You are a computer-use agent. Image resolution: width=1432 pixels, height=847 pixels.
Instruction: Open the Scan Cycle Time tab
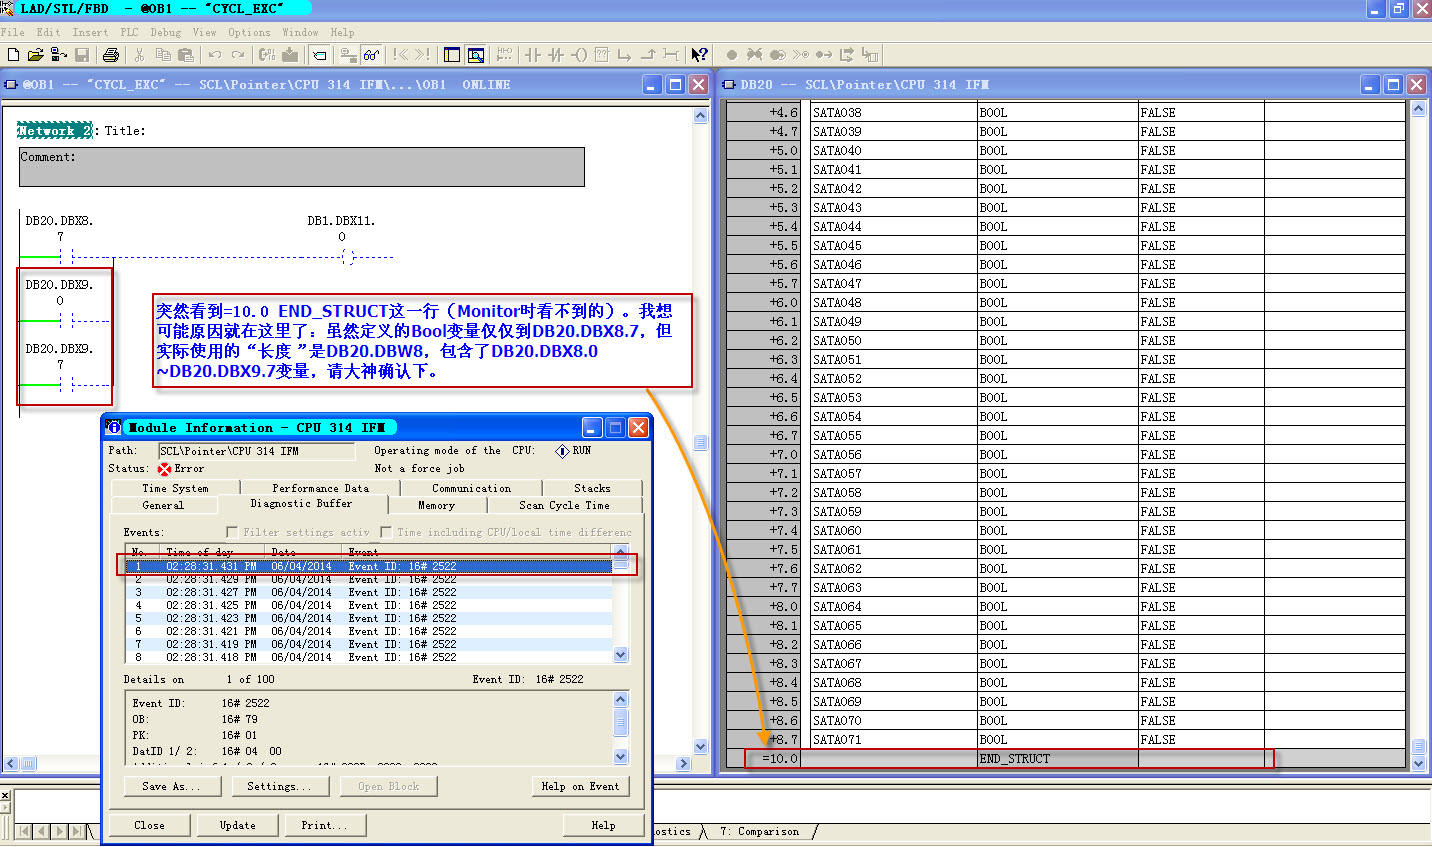[x=564, y=505]
